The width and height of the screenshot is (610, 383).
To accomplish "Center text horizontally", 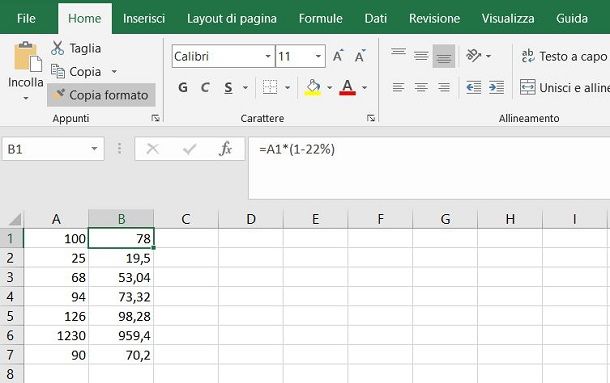I will (x=421, y=87).
